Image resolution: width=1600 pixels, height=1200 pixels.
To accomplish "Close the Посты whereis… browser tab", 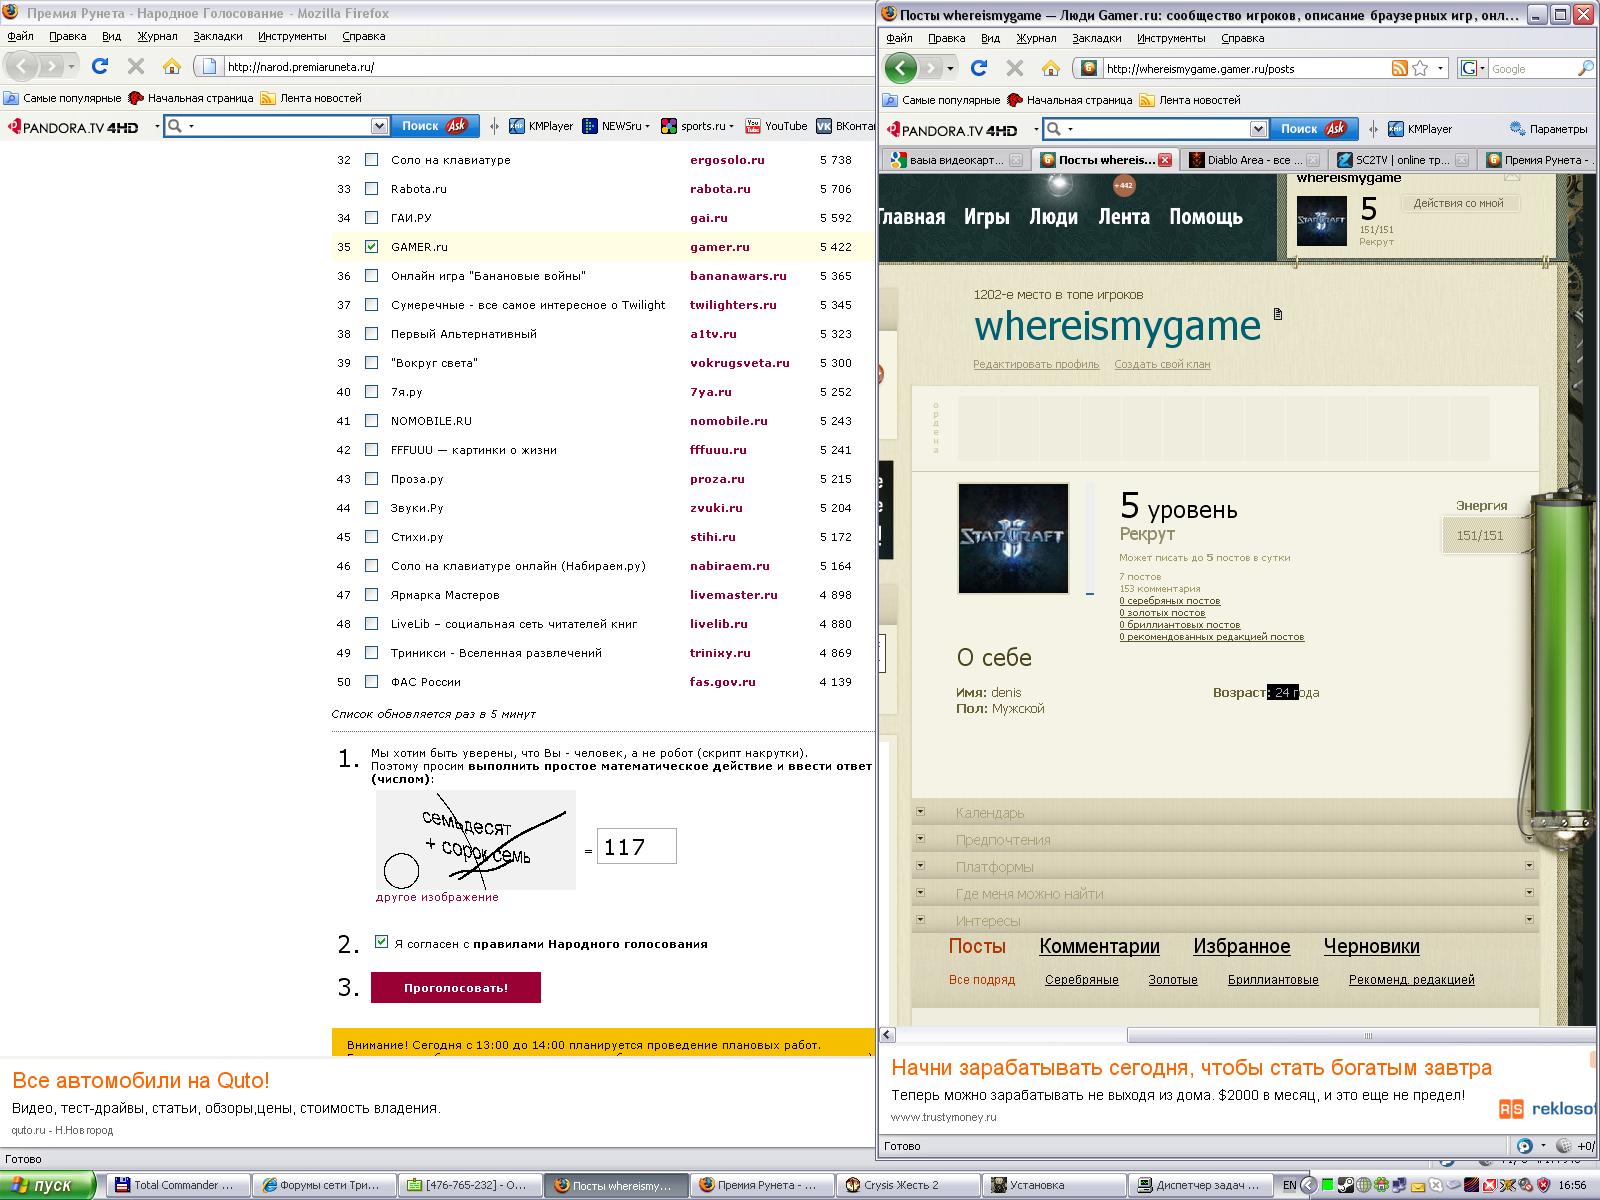I will [x=1164, y=160].
